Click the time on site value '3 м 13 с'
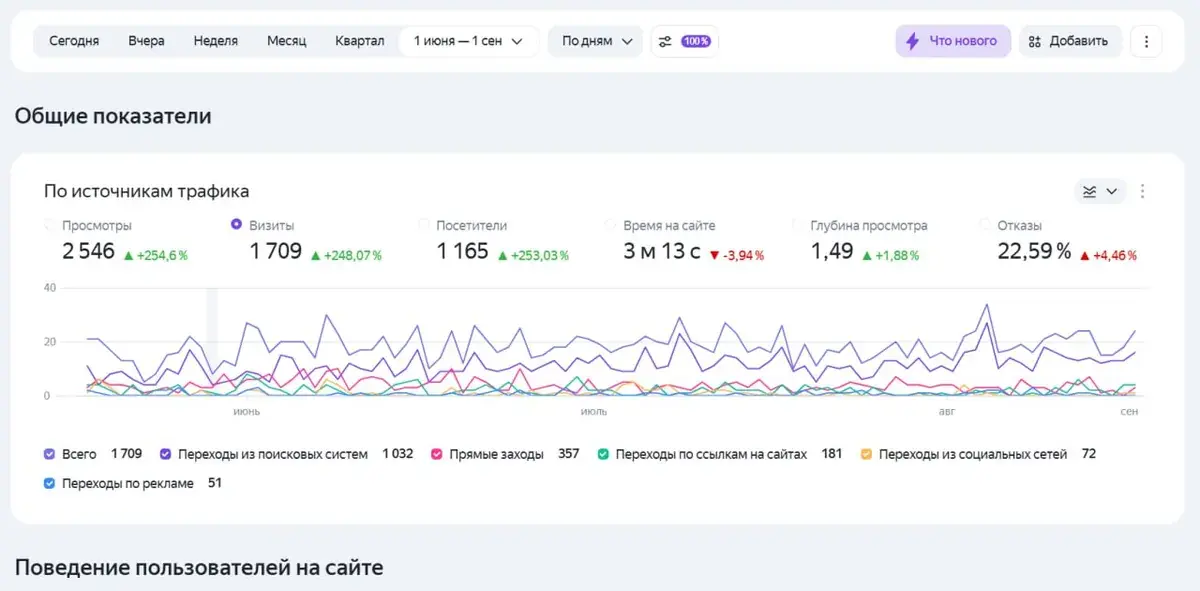1200x591 pixels. [x=661, y=251]
